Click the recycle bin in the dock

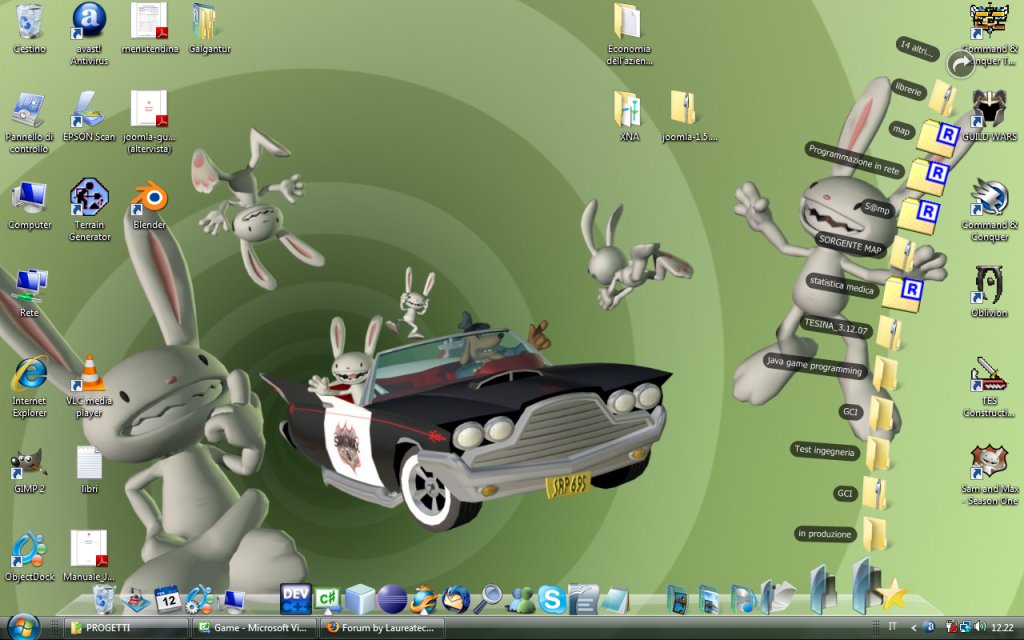pyautogui.click(x=104, y=599)
